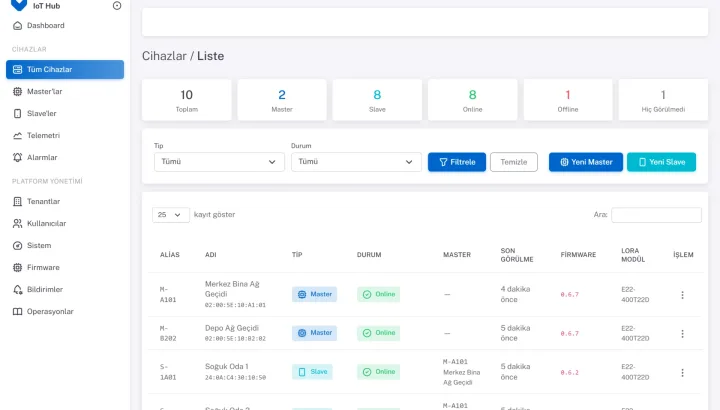Open actions menu for M-B202 row
The height and width of the screenshot is (410, 720).
682,333
